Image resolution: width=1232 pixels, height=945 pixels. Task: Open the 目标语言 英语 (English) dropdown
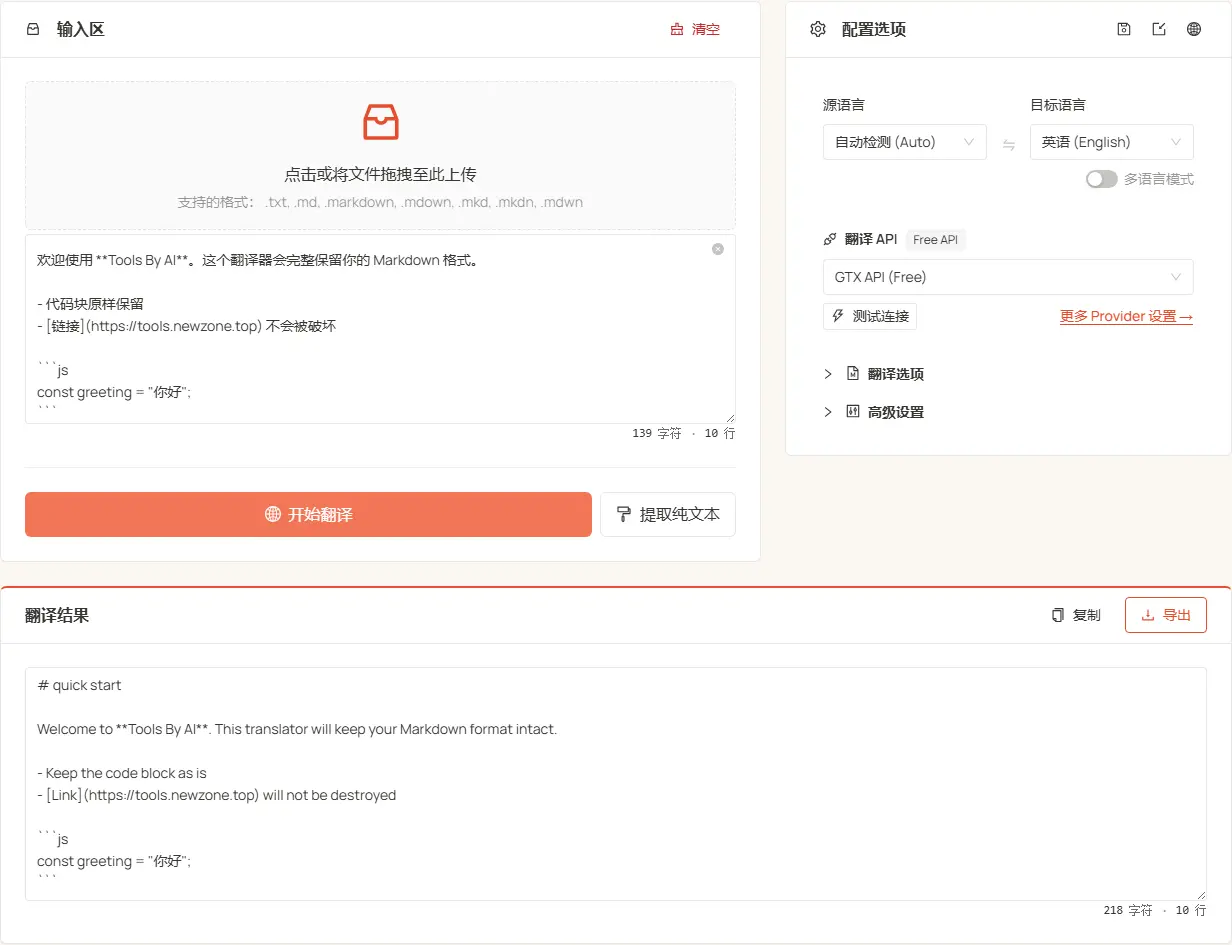click(x=1112, y=142)
